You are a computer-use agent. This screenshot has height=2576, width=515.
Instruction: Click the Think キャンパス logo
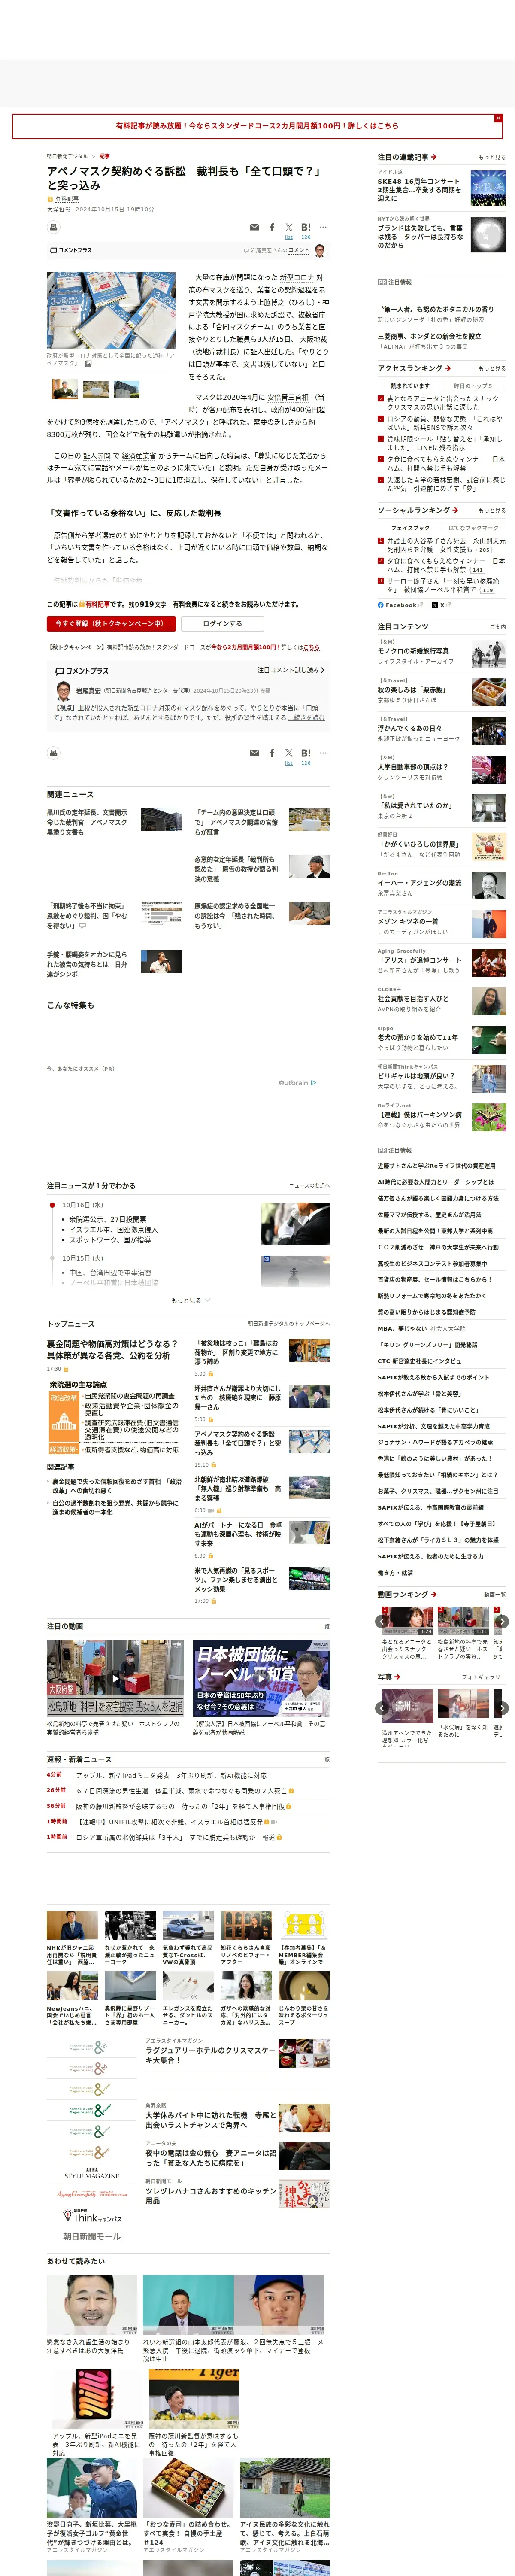[x=92, y=2216]
